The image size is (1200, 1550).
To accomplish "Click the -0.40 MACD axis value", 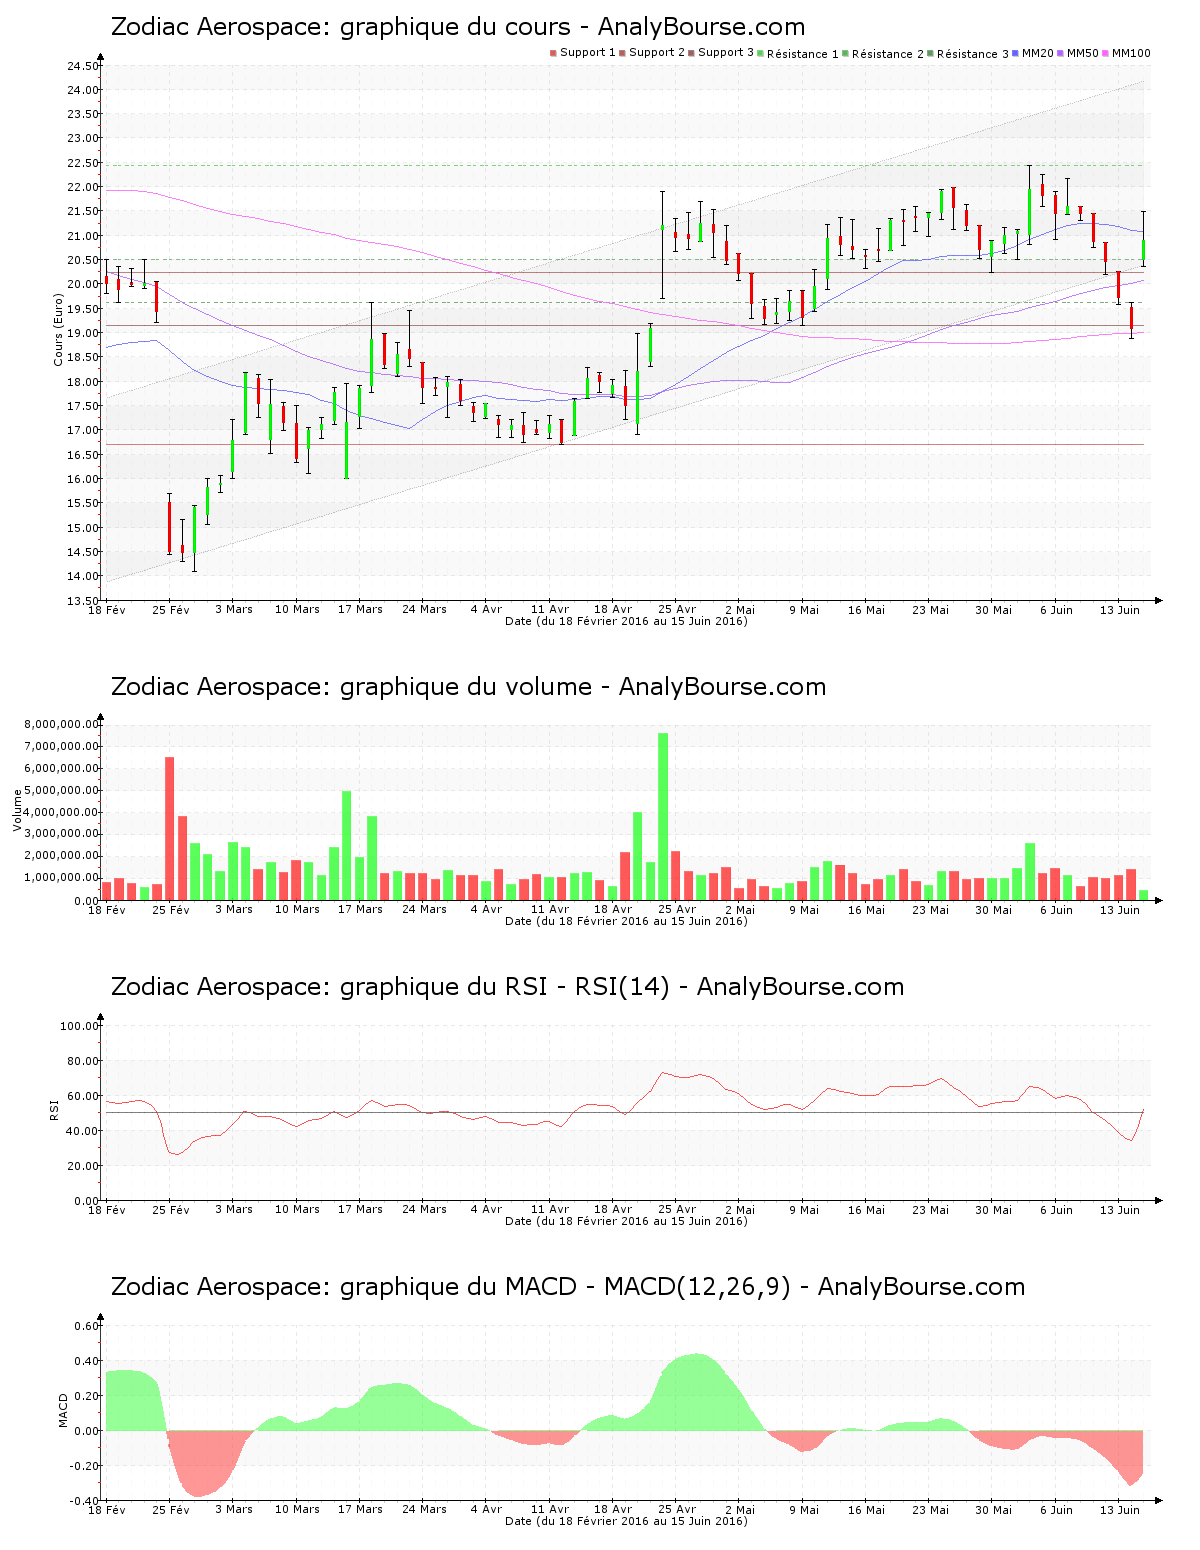I will click(x=85, y=1501).
